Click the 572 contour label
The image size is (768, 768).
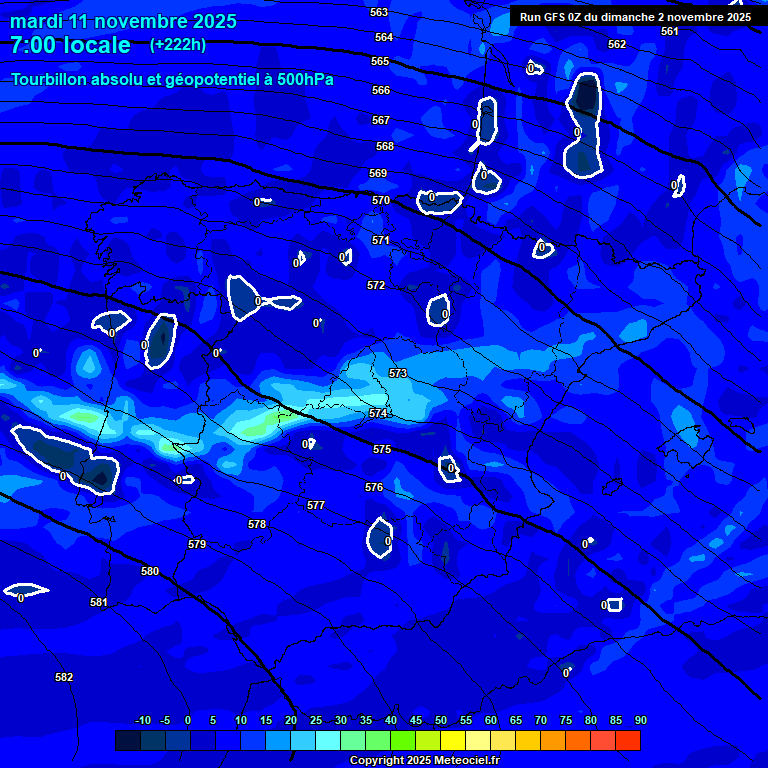coord(376,285)
